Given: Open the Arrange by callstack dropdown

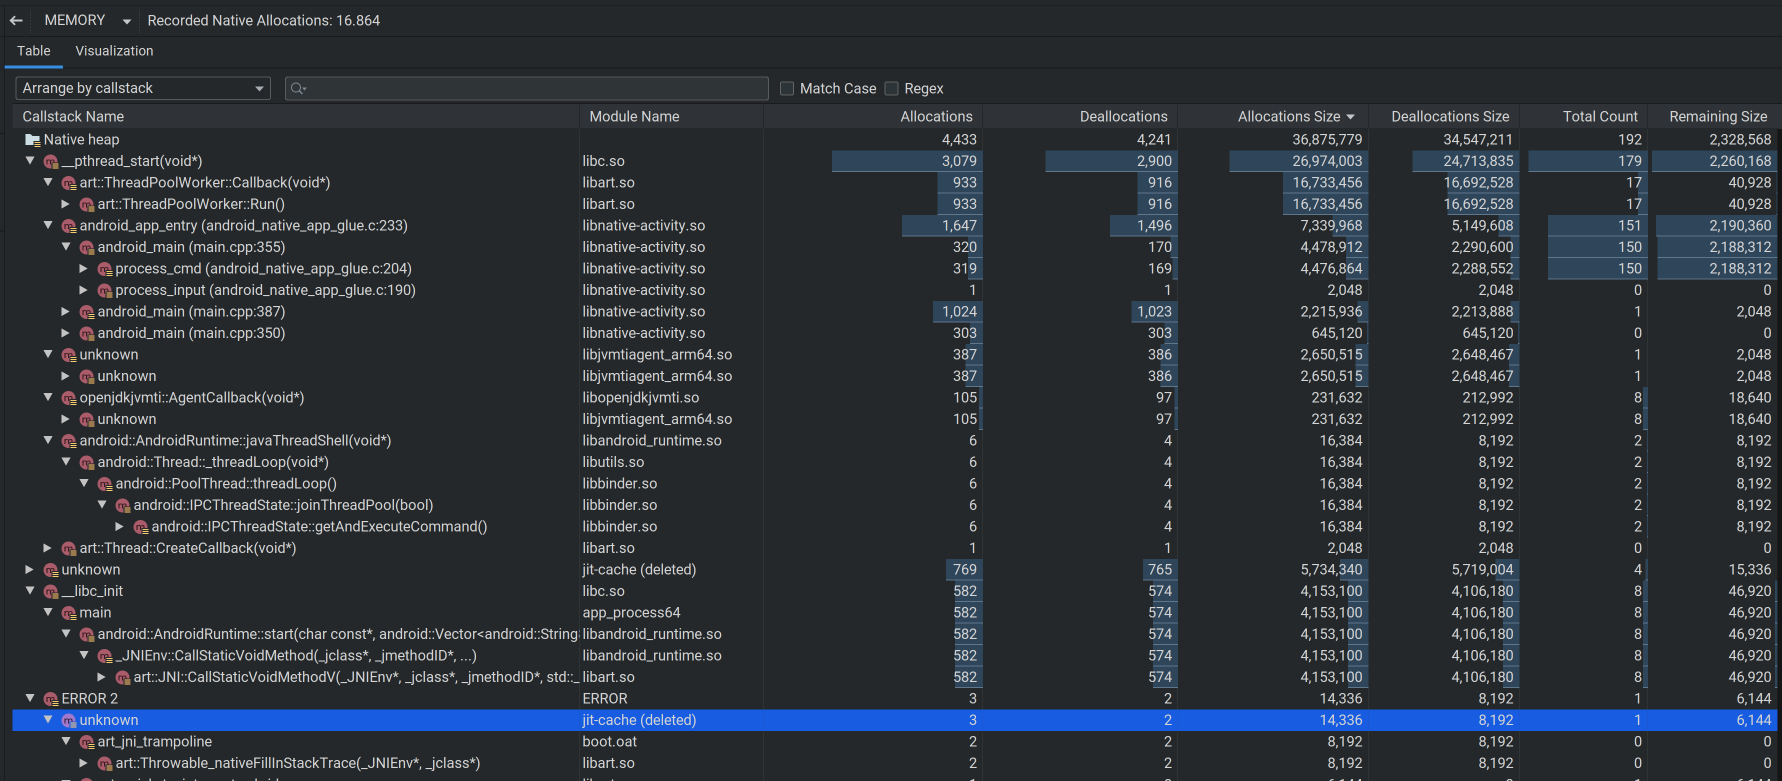Looking at the screenshot, I should point(143,89).
